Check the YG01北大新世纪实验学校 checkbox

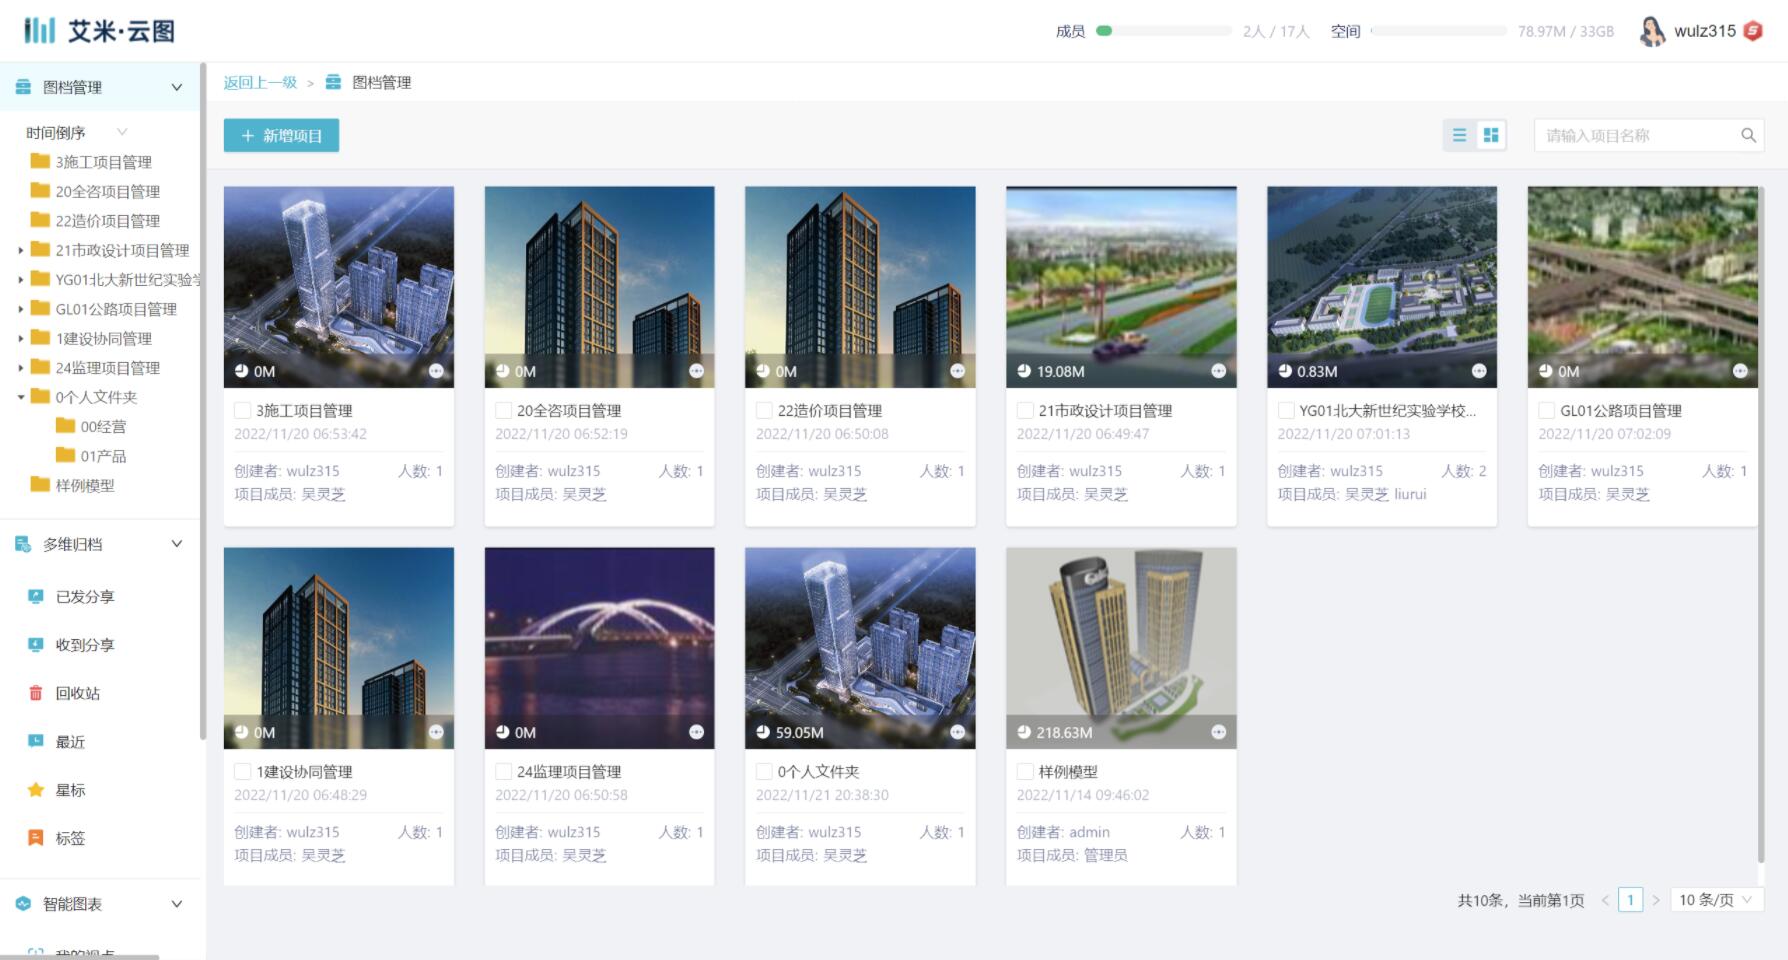1286,410
